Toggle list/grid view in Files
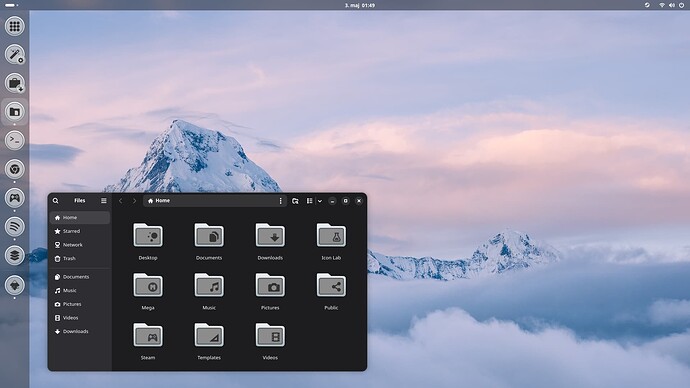This screenshot has width=690, height=388. coord(310,201)
